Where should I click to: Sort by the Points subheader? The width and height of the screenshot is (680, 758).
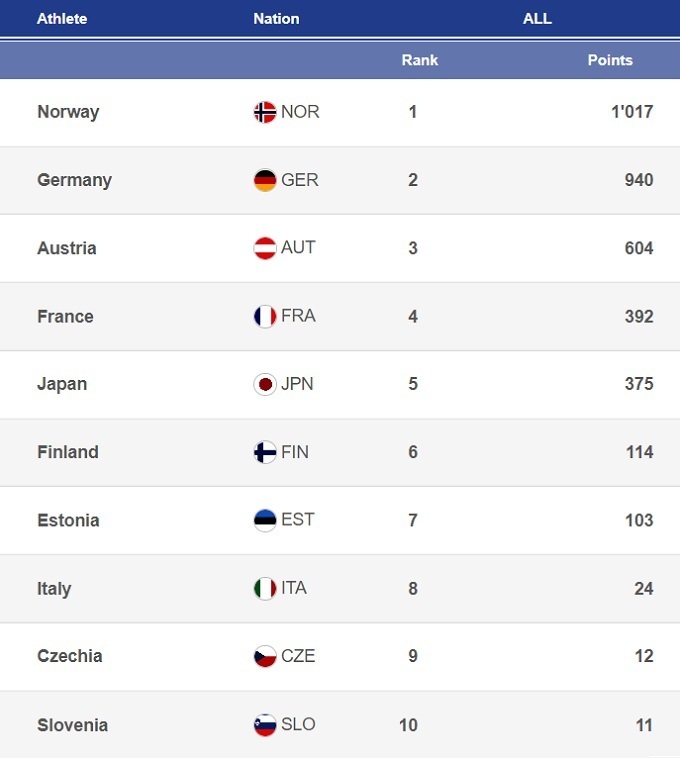coord(610,60)
